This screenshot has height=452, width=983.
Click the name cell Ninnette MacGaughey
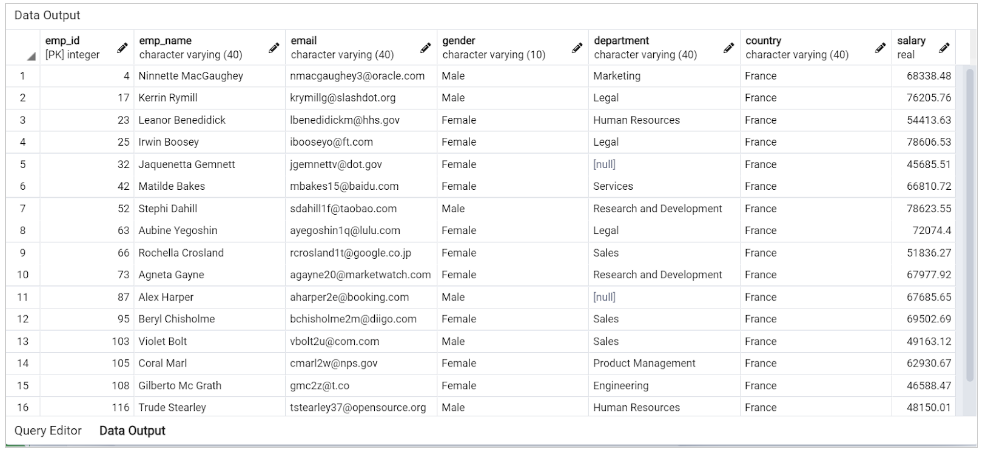(210, 76)
